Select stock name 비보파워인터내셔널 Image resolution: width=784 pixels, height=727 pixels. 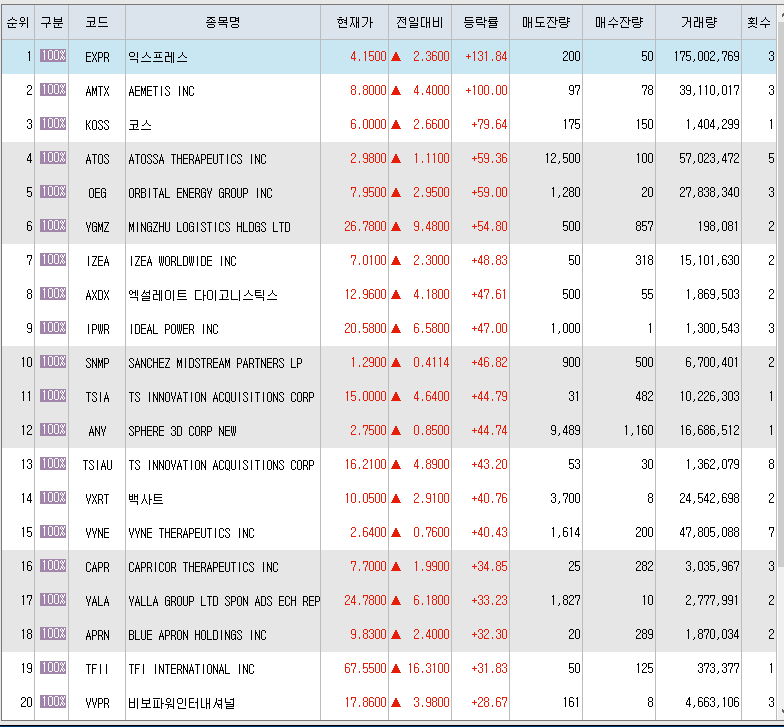click(x=182, y=703)
